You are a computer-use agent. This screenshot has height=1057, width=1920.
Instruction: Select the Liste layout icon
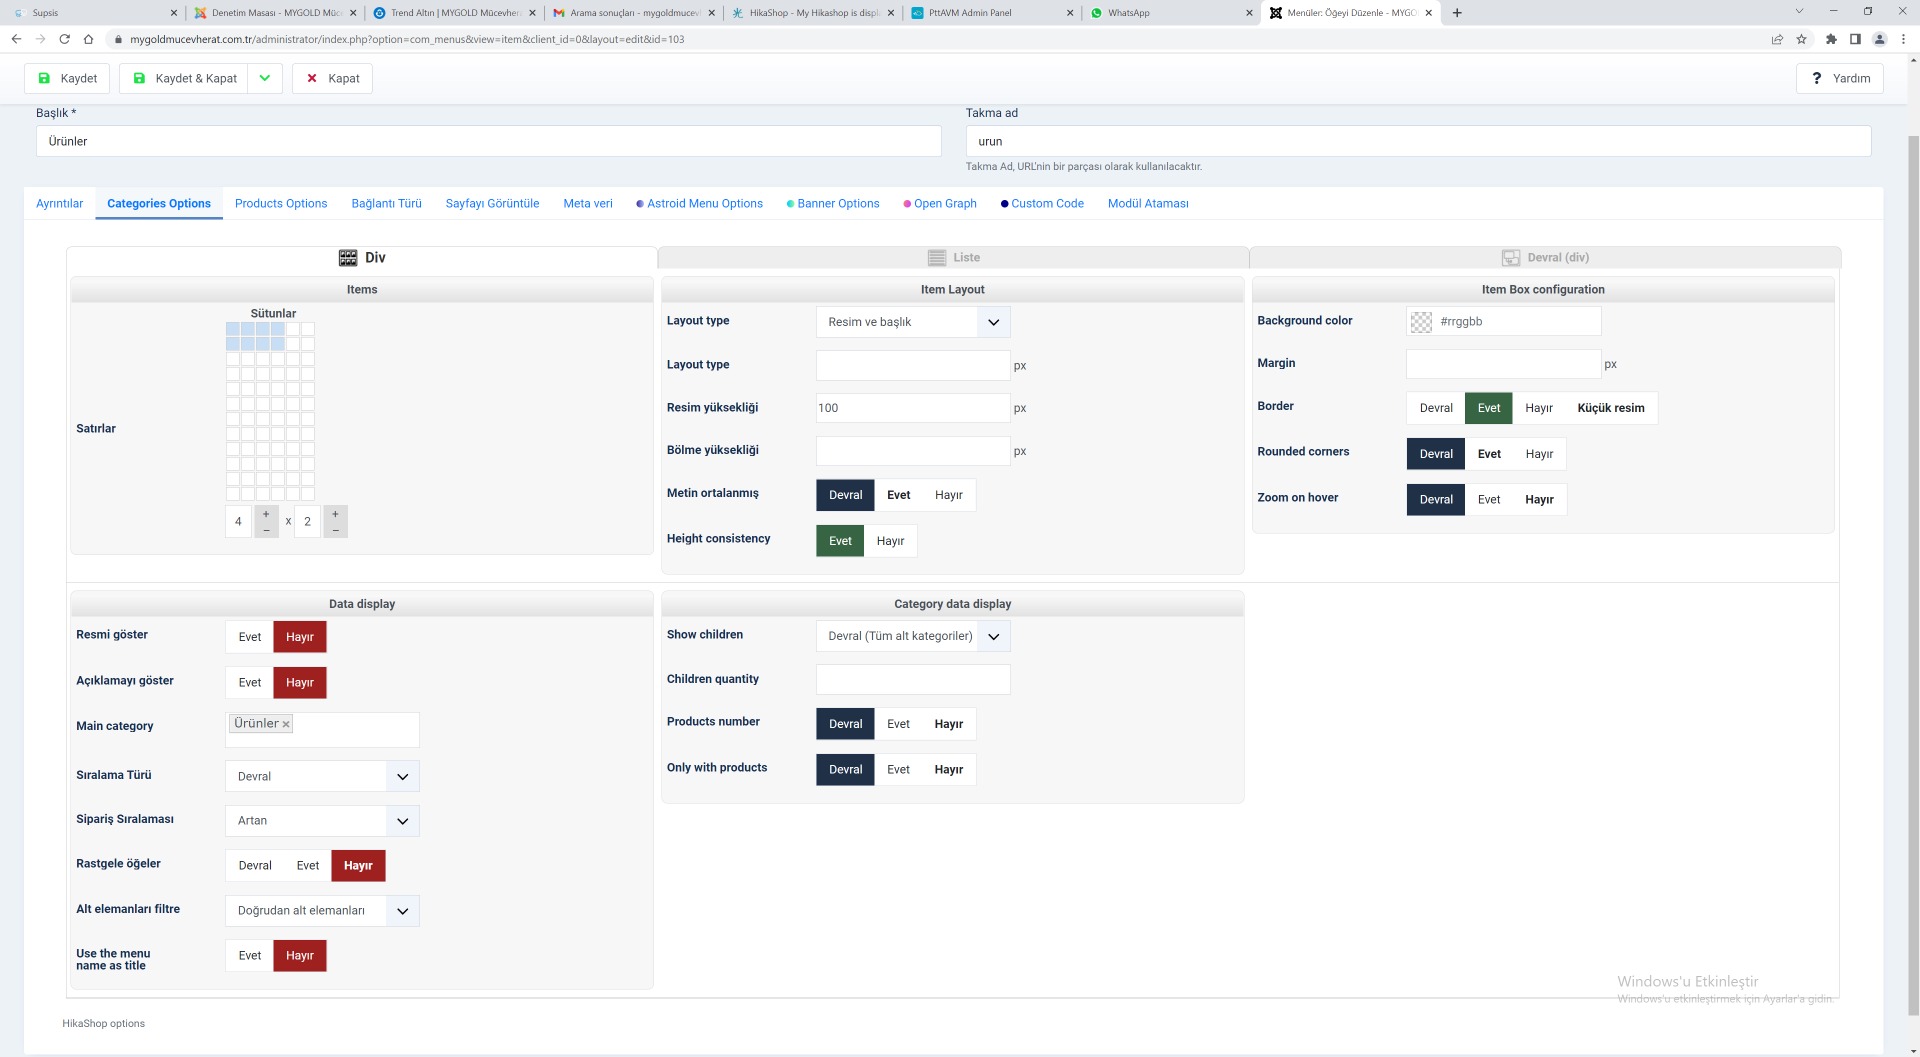click(937, 258)
